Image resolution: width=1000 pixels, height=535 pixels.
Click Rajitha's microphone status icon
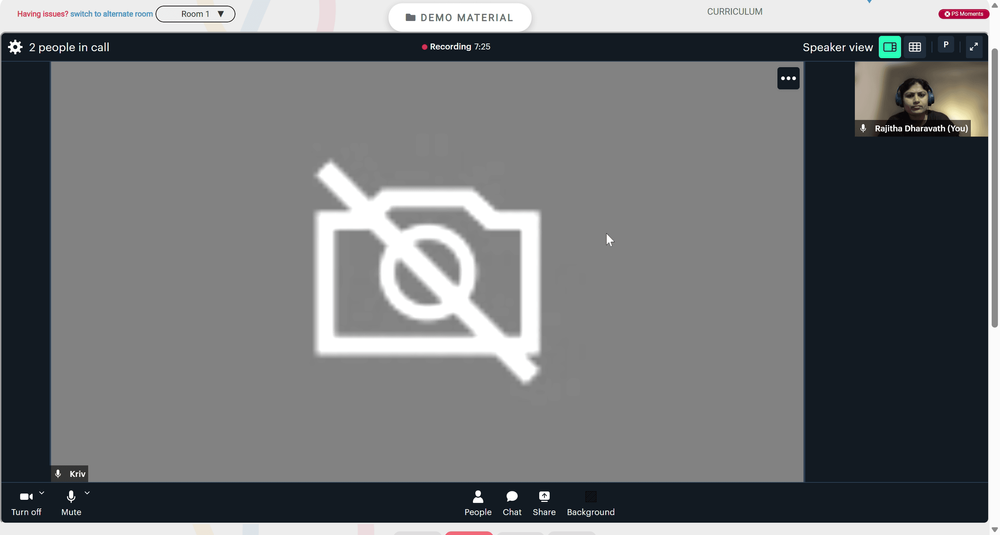(863, 128)
